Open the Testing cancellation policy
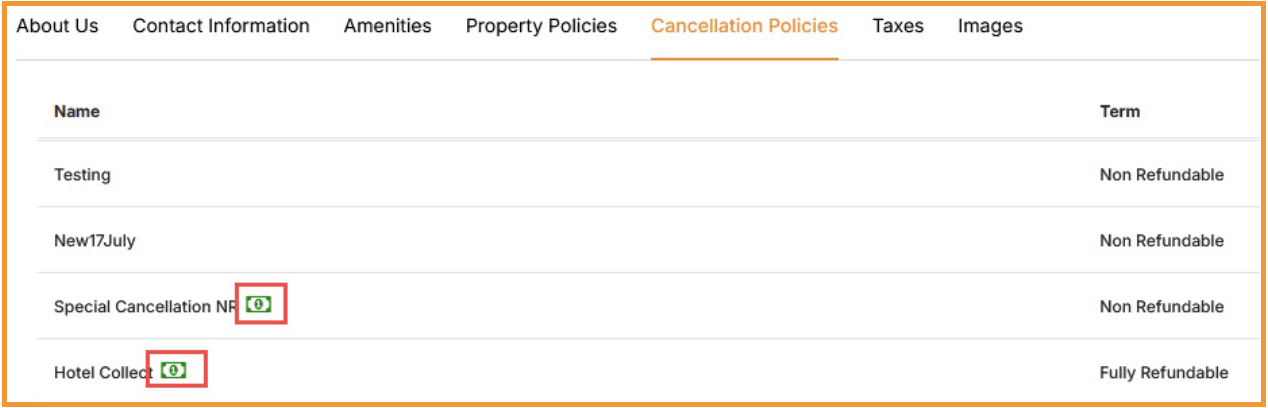The width and height of the screenshot is (1268, 408). pos(82,175)
